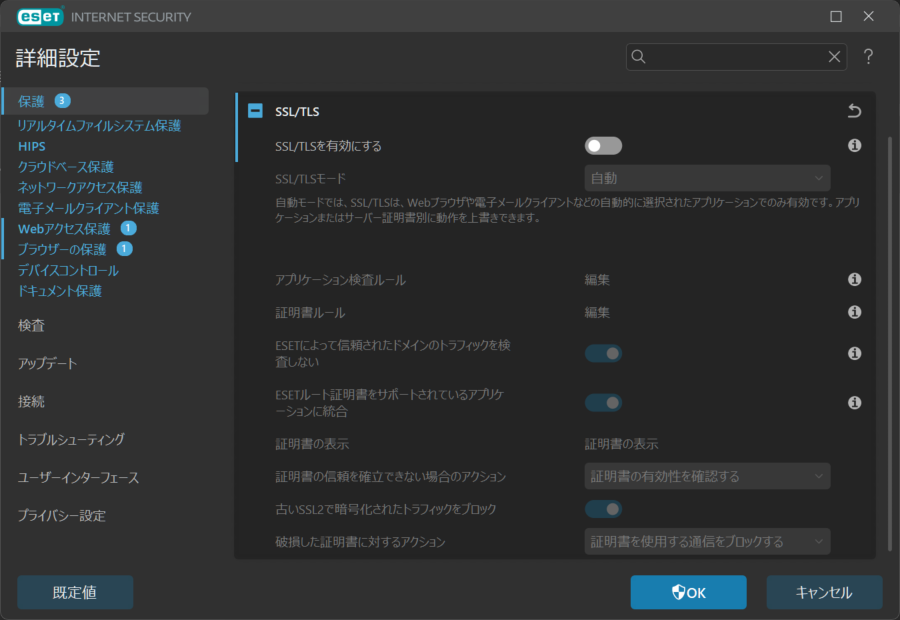Click badge 1 beside Webアクセス保護
The width and height of the screenshot is (900, 620).
128,228
